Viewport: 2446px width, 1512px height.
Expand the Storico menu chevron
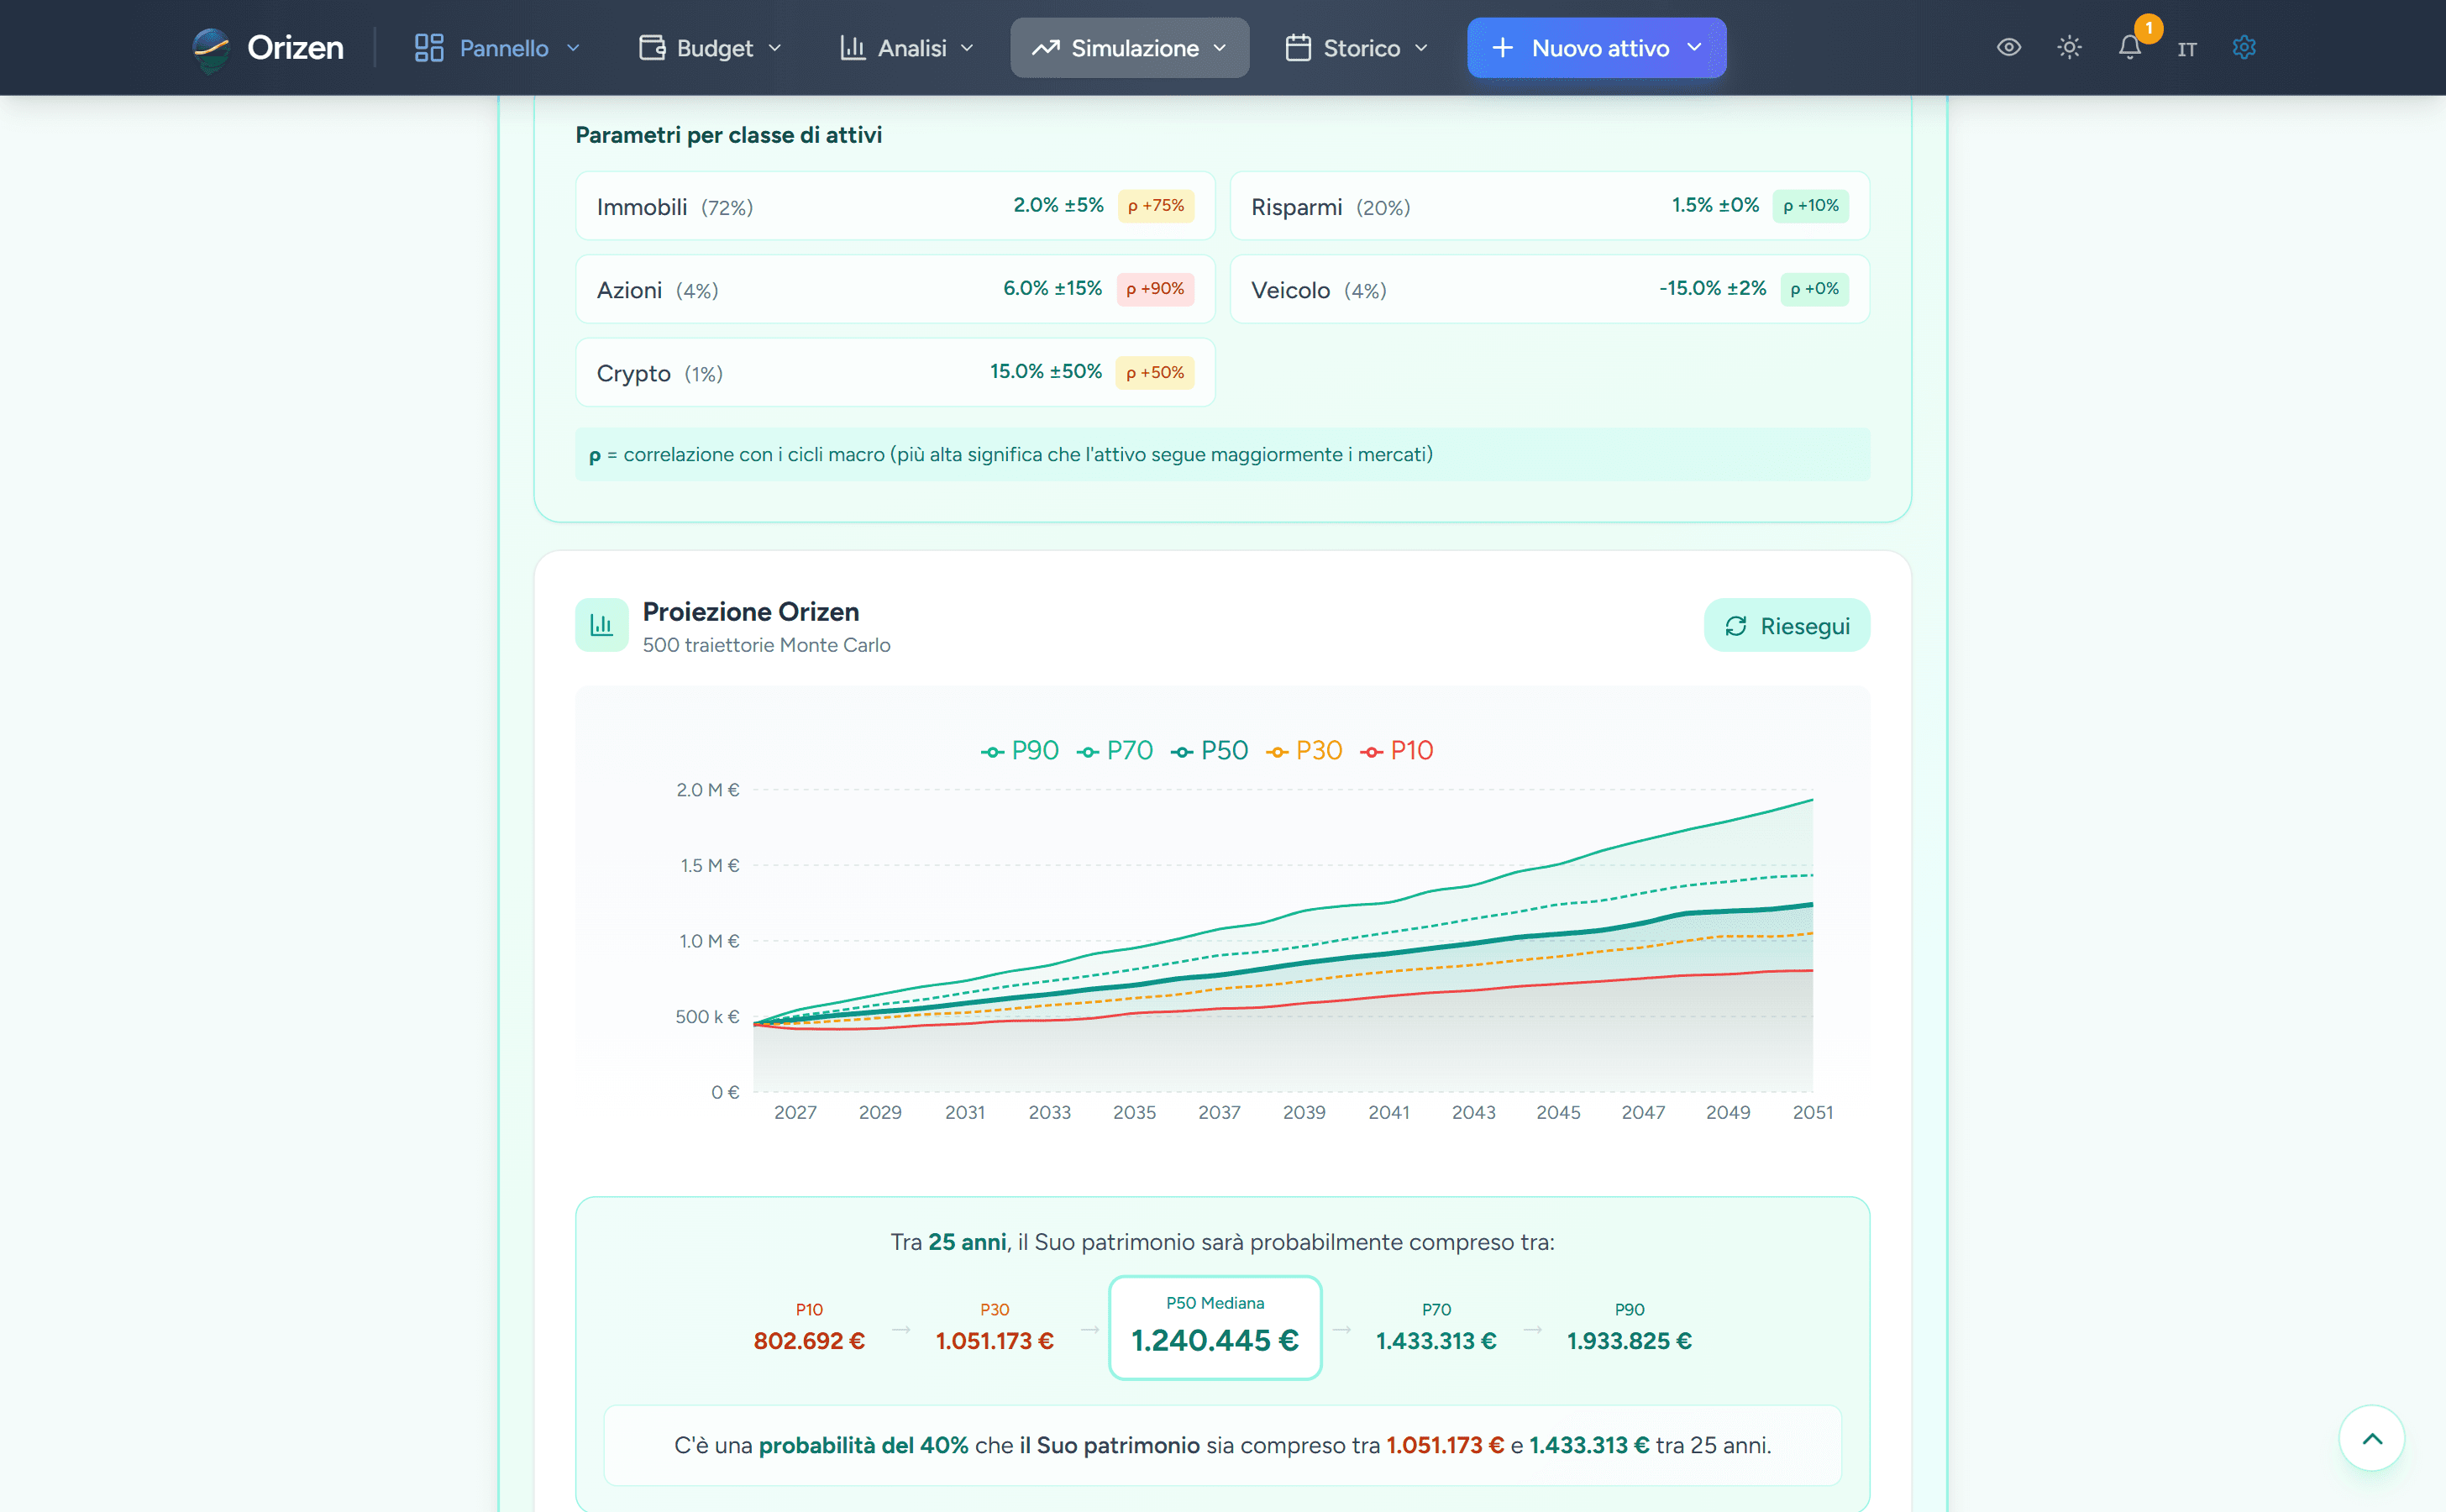[1421, 48]
